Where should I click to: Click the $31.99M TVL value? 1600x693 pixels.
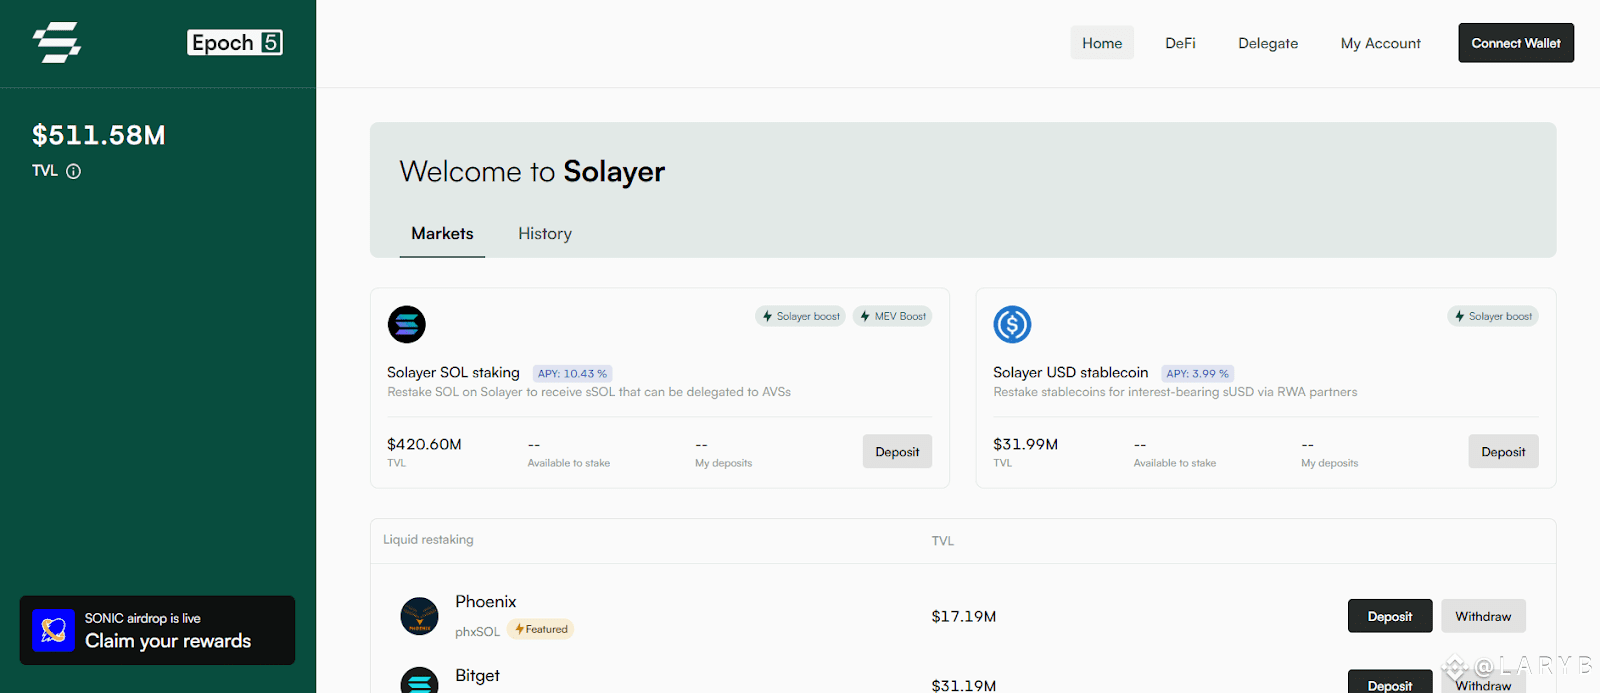coord(1025,444)
